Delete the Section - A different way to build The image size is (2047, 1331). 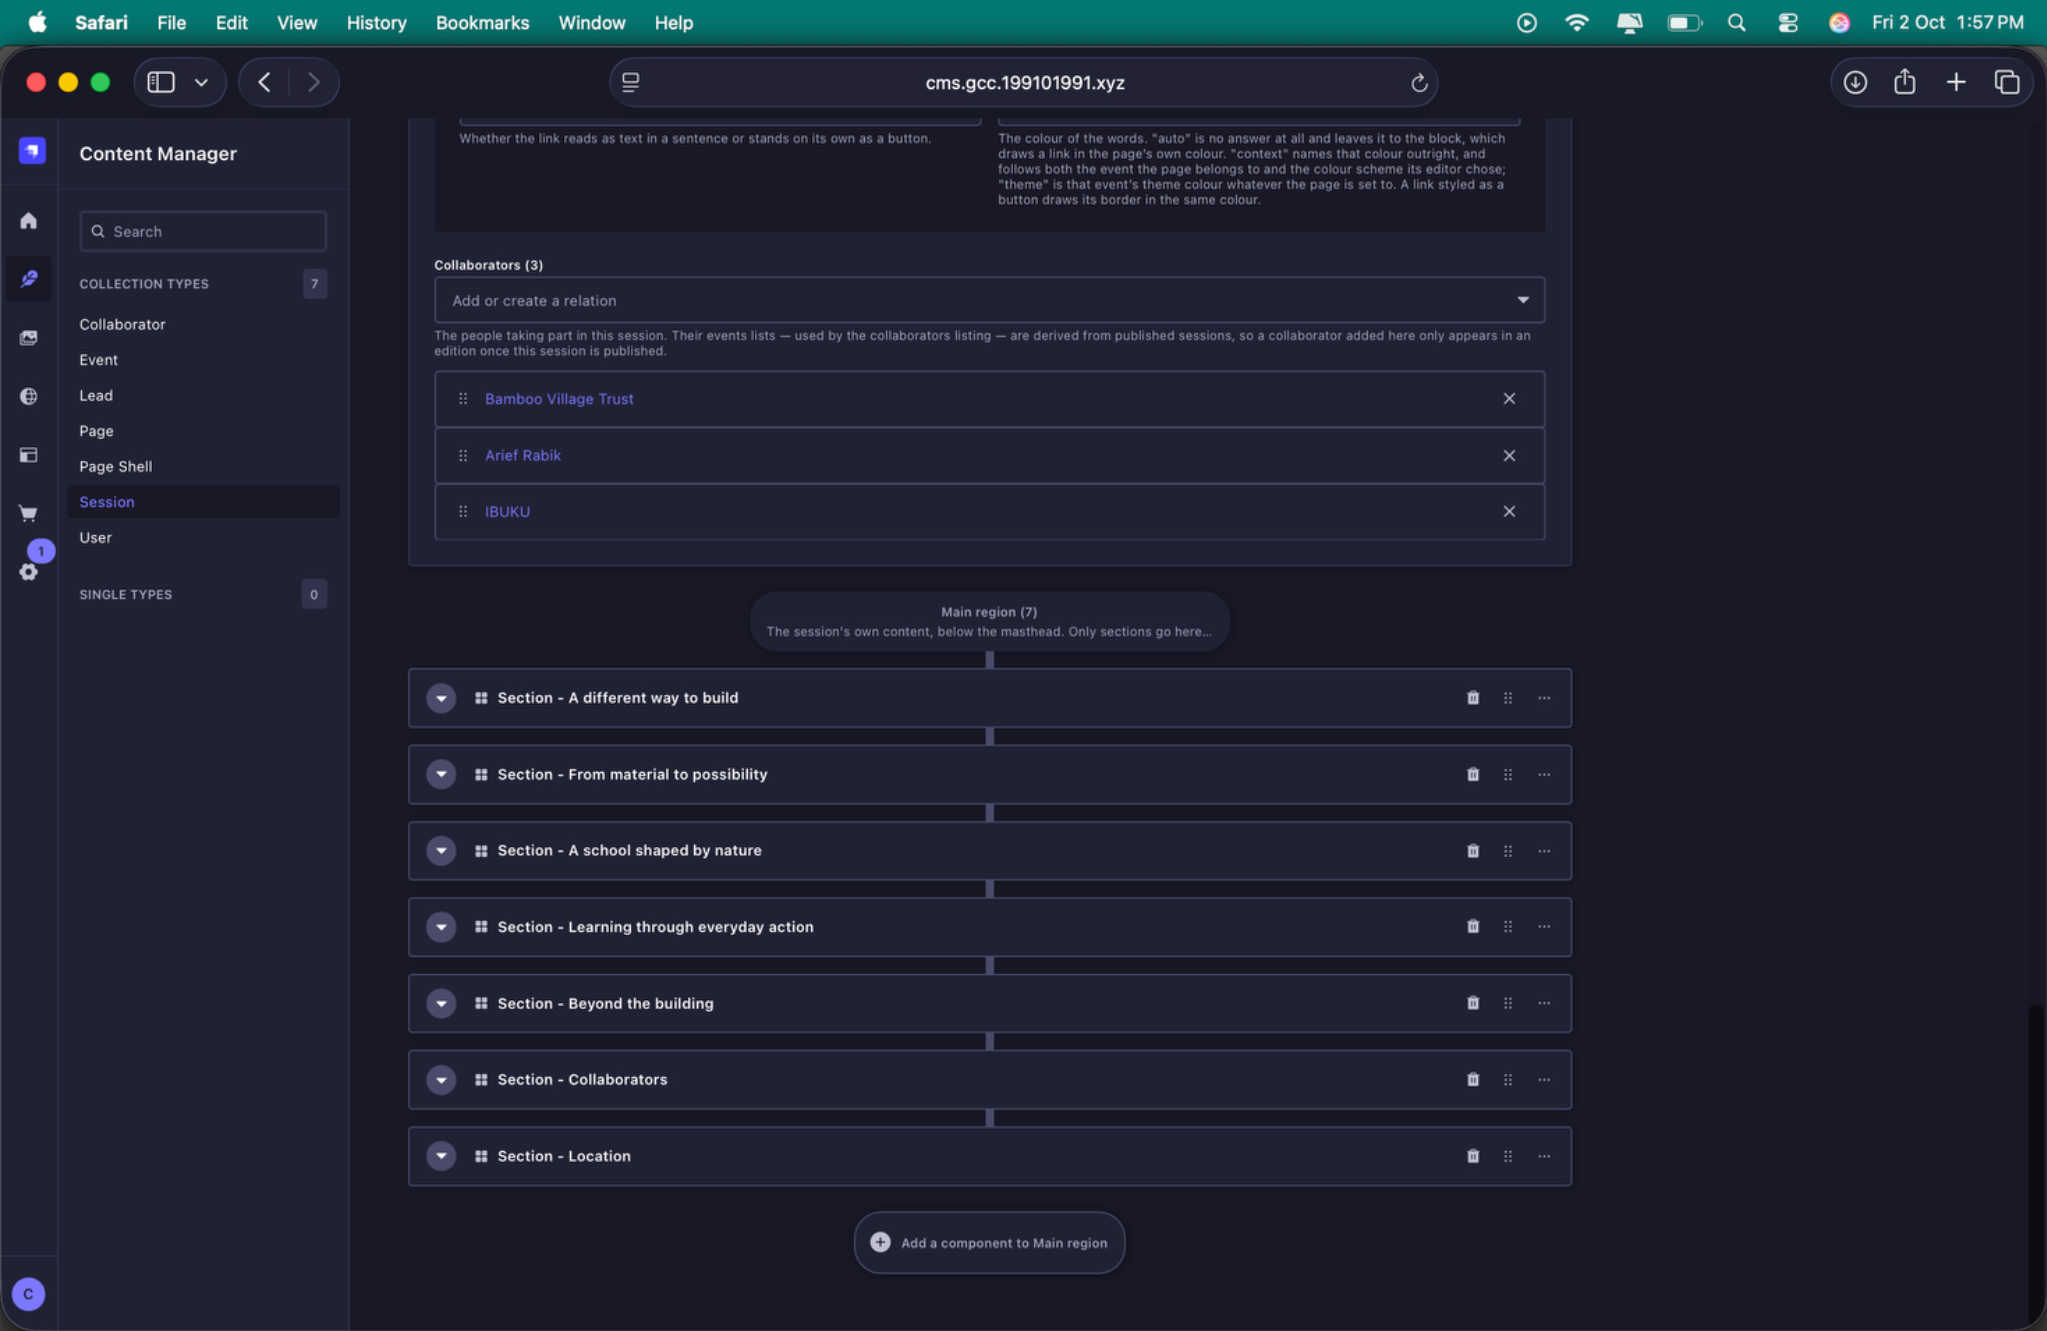coord(1473,698)
